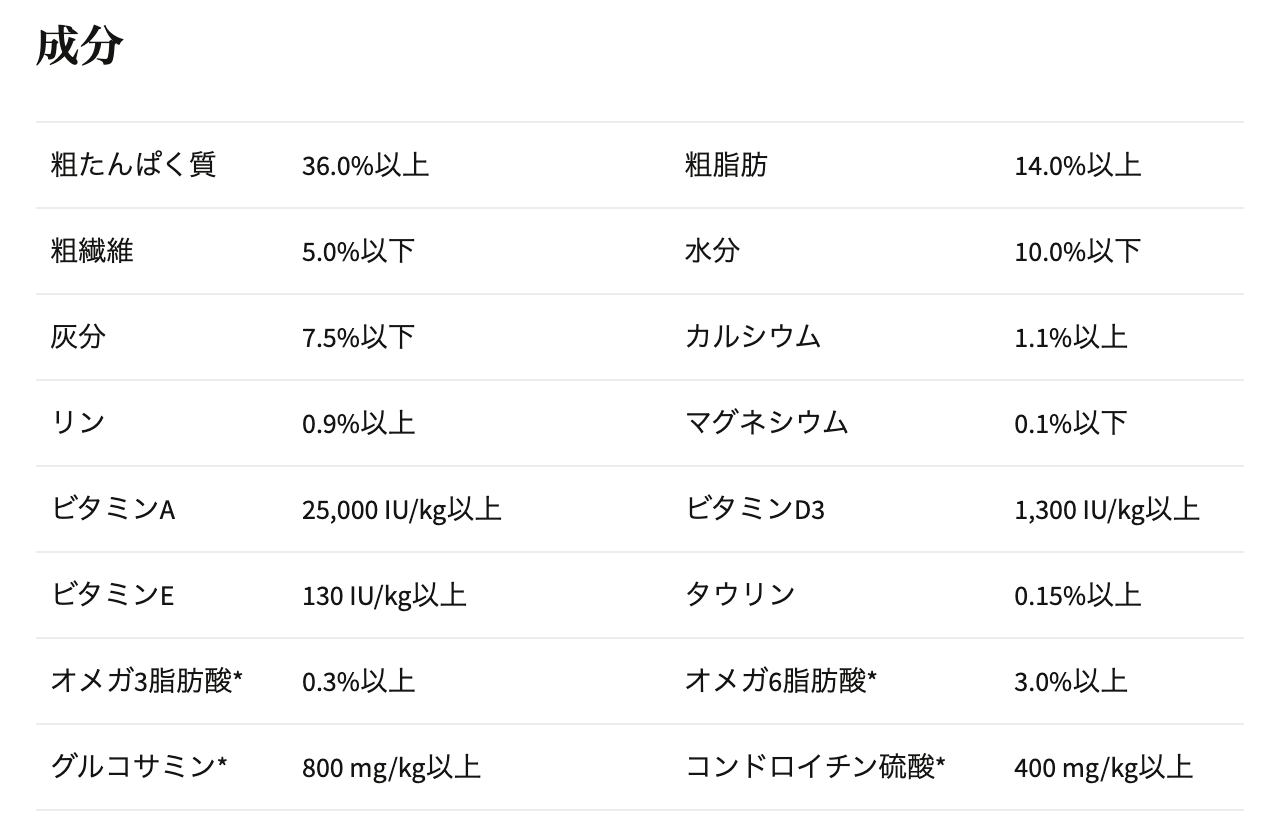This screenshot has height=814, width=1278.
Task: Click the 14.0%以上 fat value
Action: [1077, 166]
